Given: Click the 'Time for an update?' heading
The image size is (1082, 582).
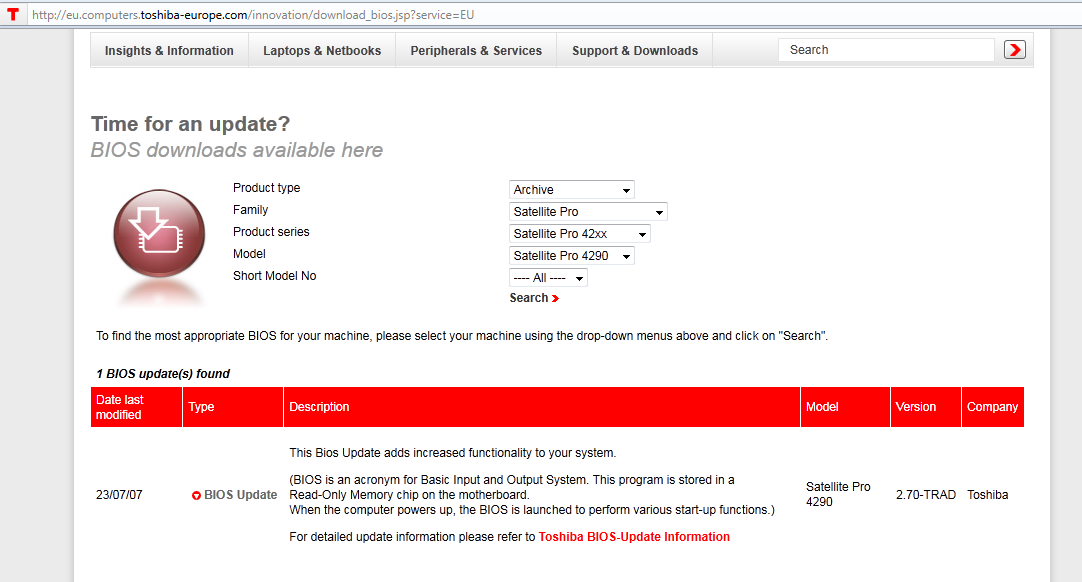Looking at the screenshot, I should (190, 124).
